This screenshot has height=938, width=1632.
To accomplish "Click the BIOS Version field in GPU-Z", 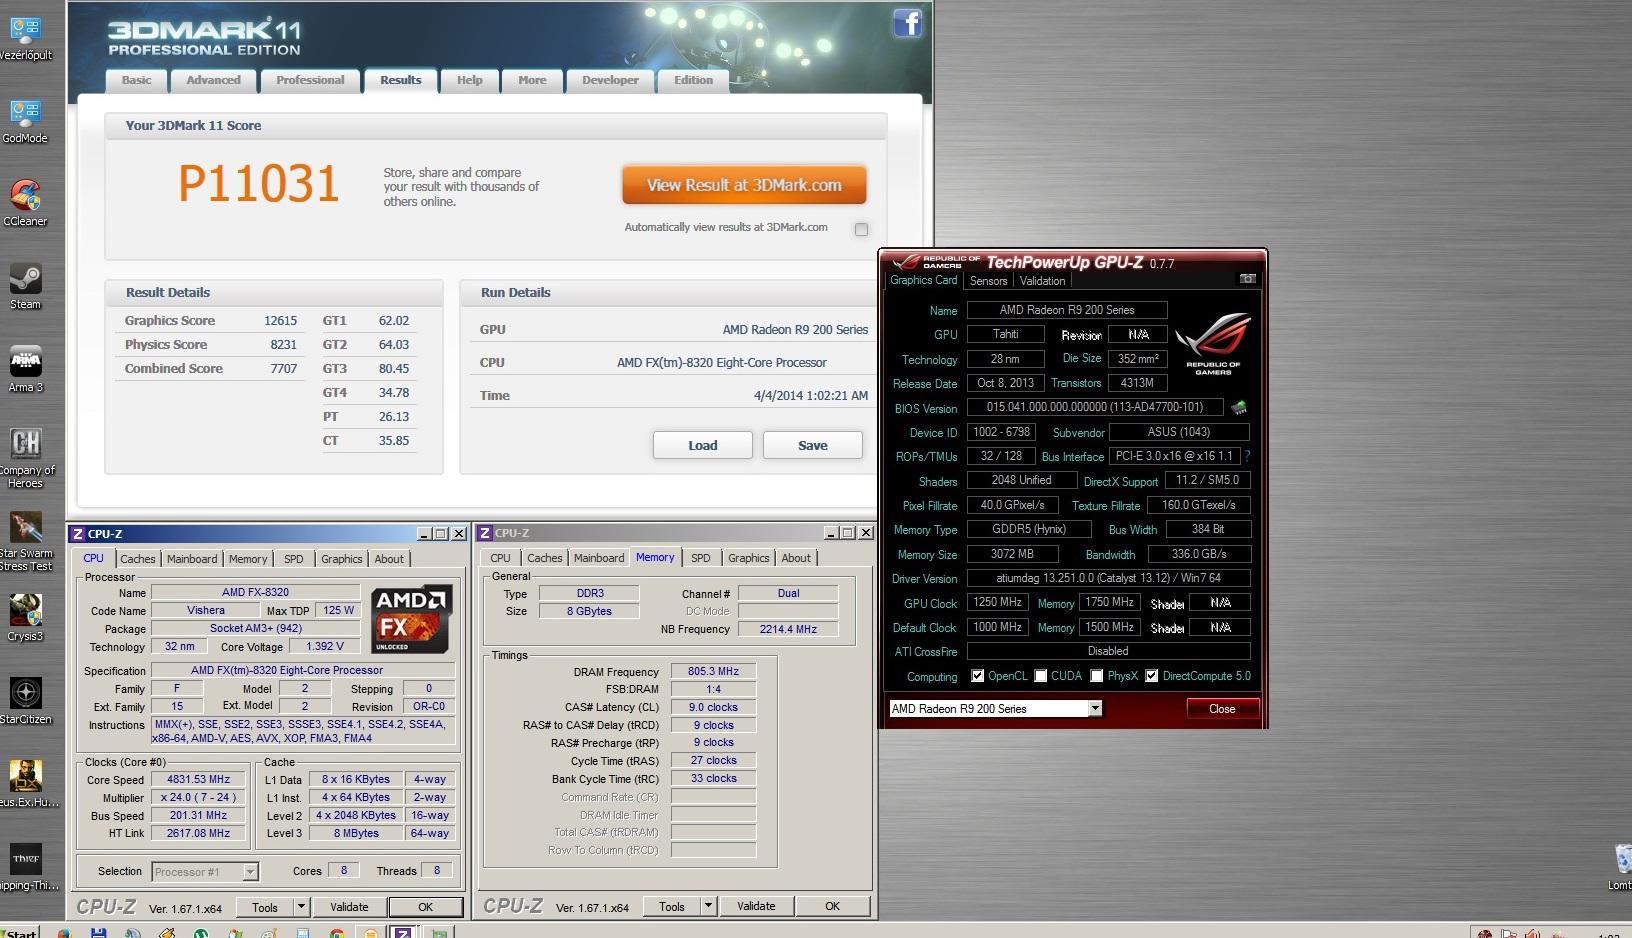I will (1094, 407).
